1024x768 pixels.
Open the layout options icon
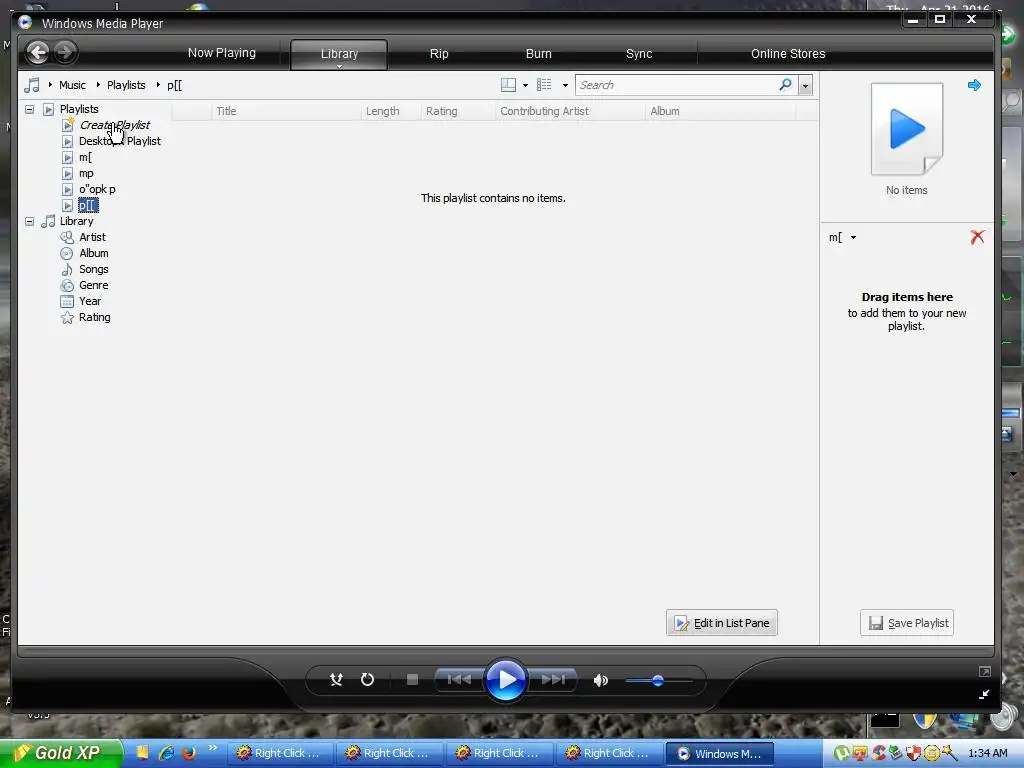click(508, 85)
